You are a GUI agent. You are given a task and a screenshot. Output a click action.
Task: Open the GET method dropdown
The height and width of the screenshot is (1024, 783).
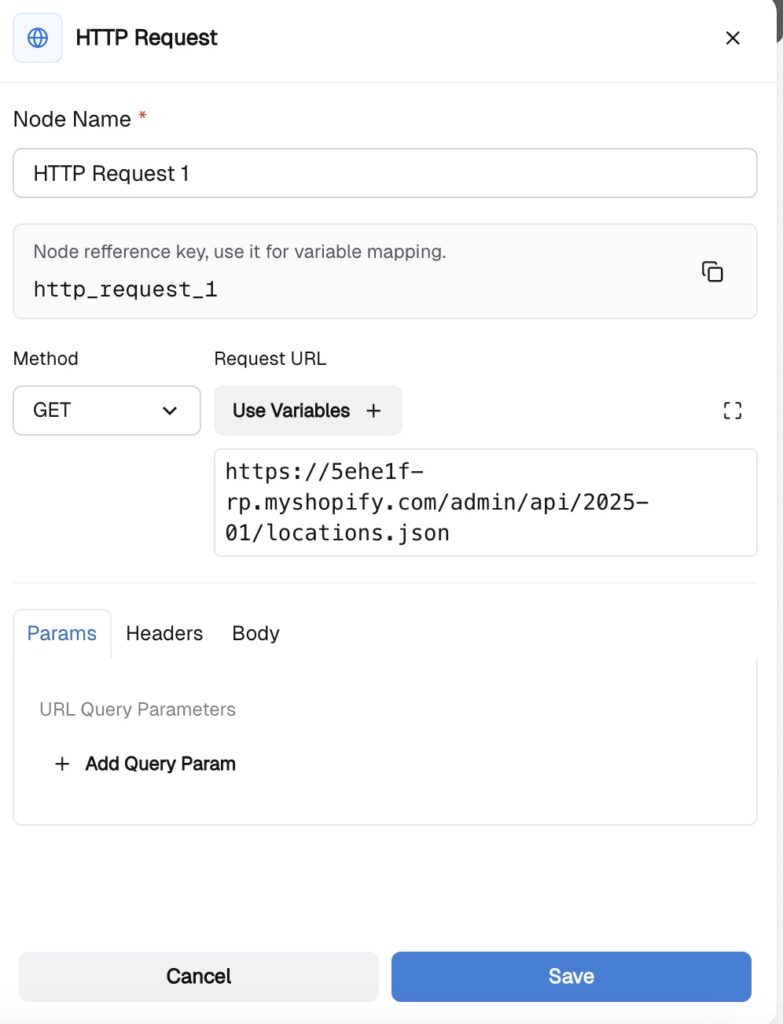106,411
